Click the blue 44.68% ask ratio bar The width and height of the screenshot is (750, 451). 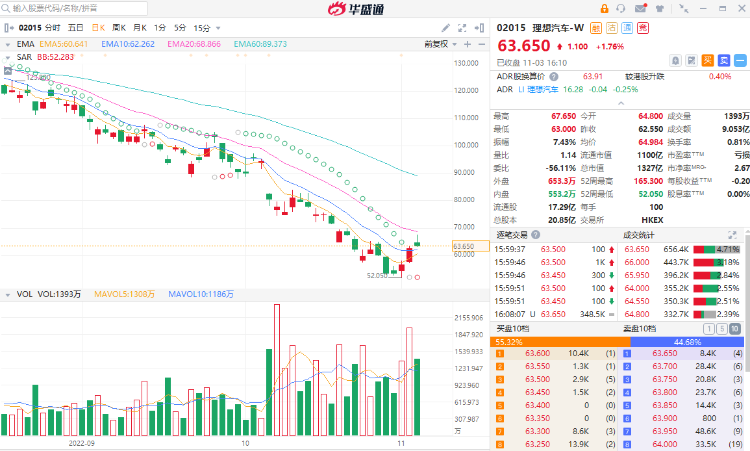click(687, 342)
